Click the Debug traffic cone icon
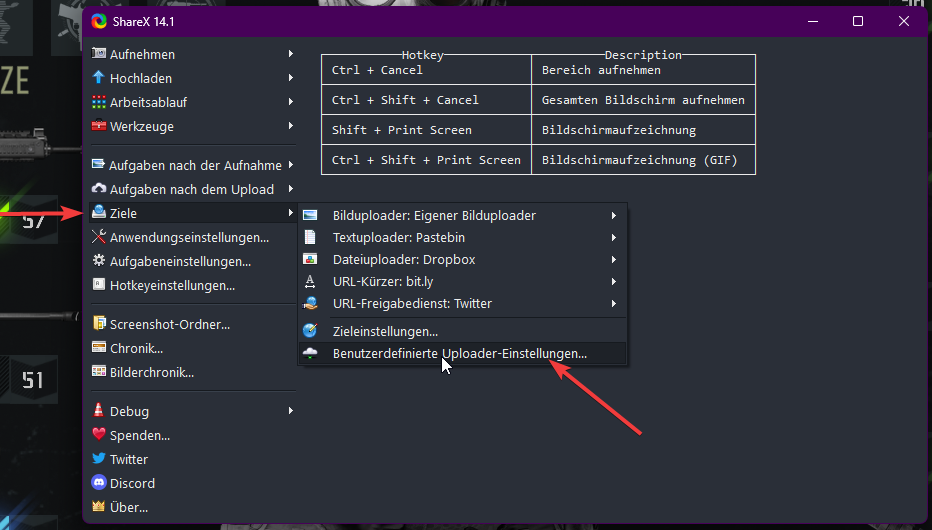 click(x=99, y=411)
